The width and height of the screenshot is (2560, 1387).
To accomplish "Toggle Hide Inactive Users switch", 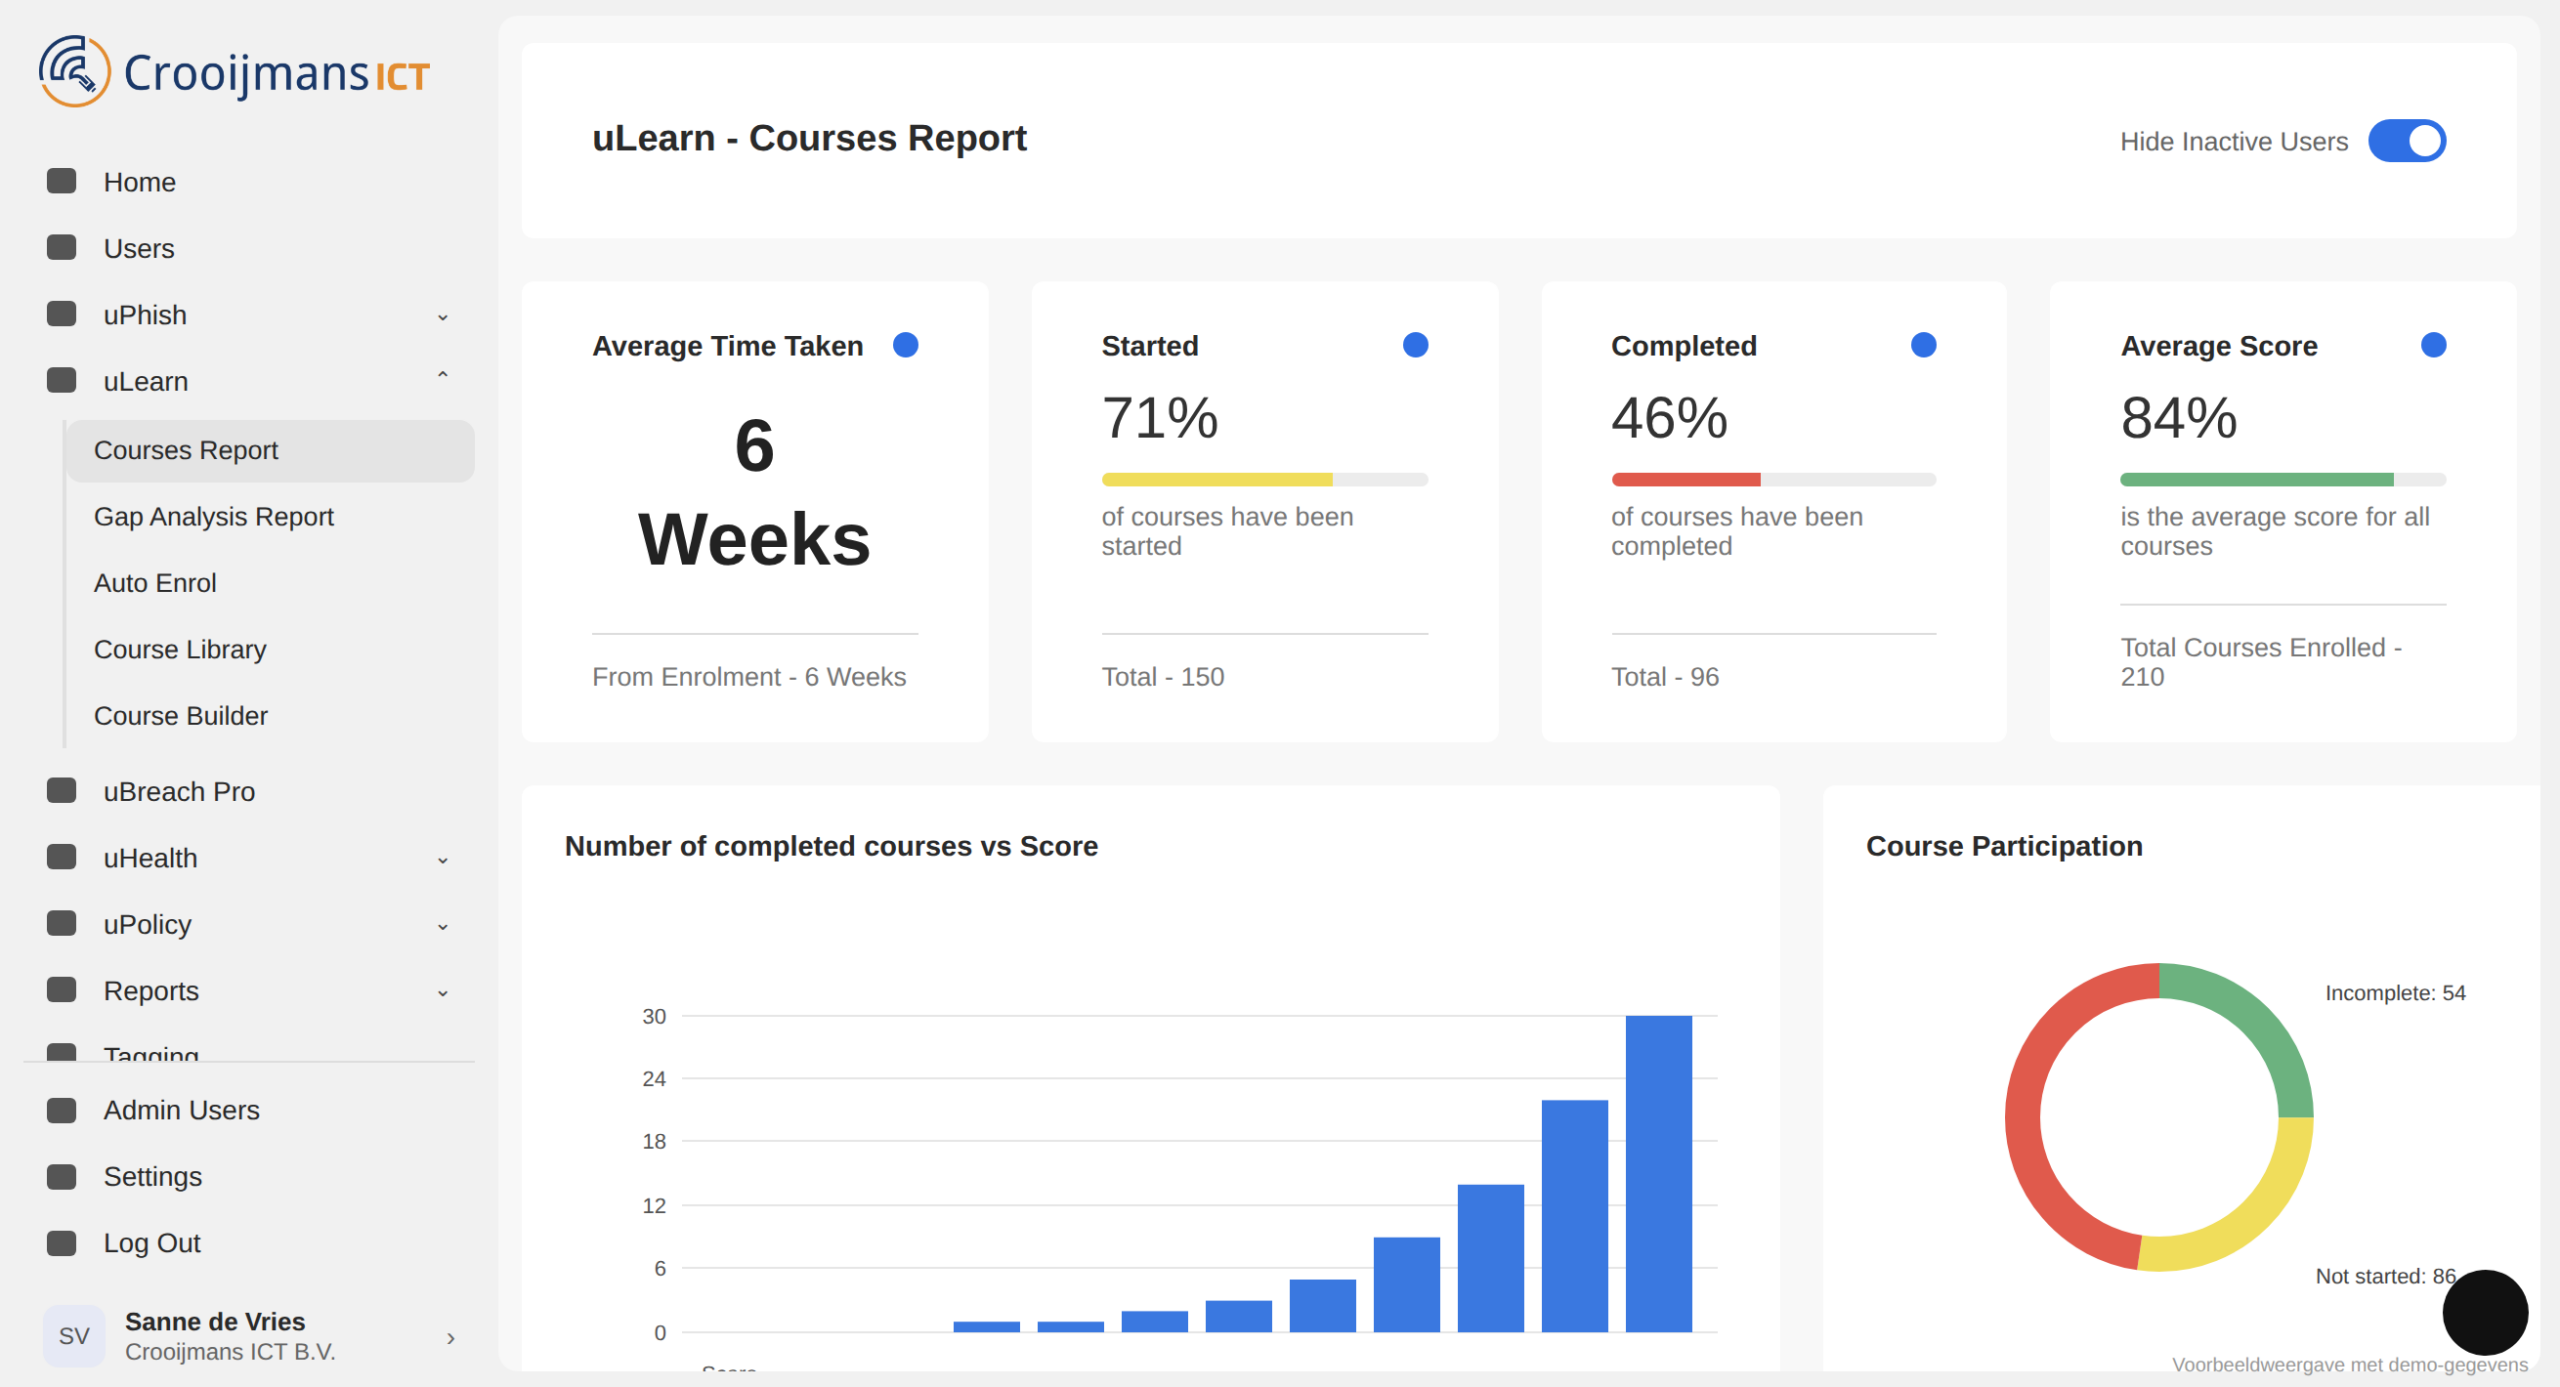I will [x=2406, y=141].
